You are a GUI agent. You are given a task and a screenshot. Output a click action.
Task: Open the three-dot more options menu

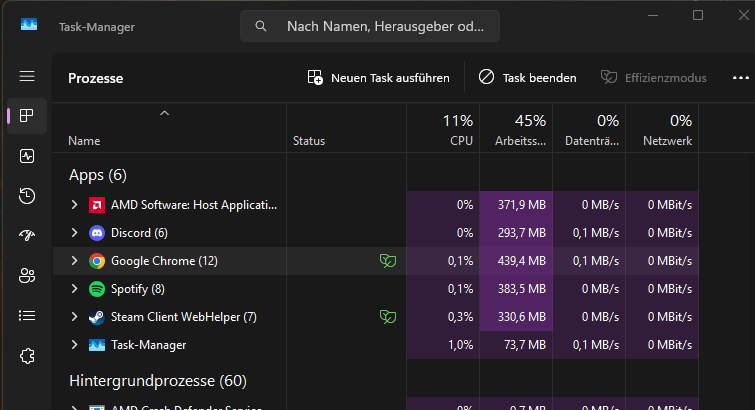point(740,77)
